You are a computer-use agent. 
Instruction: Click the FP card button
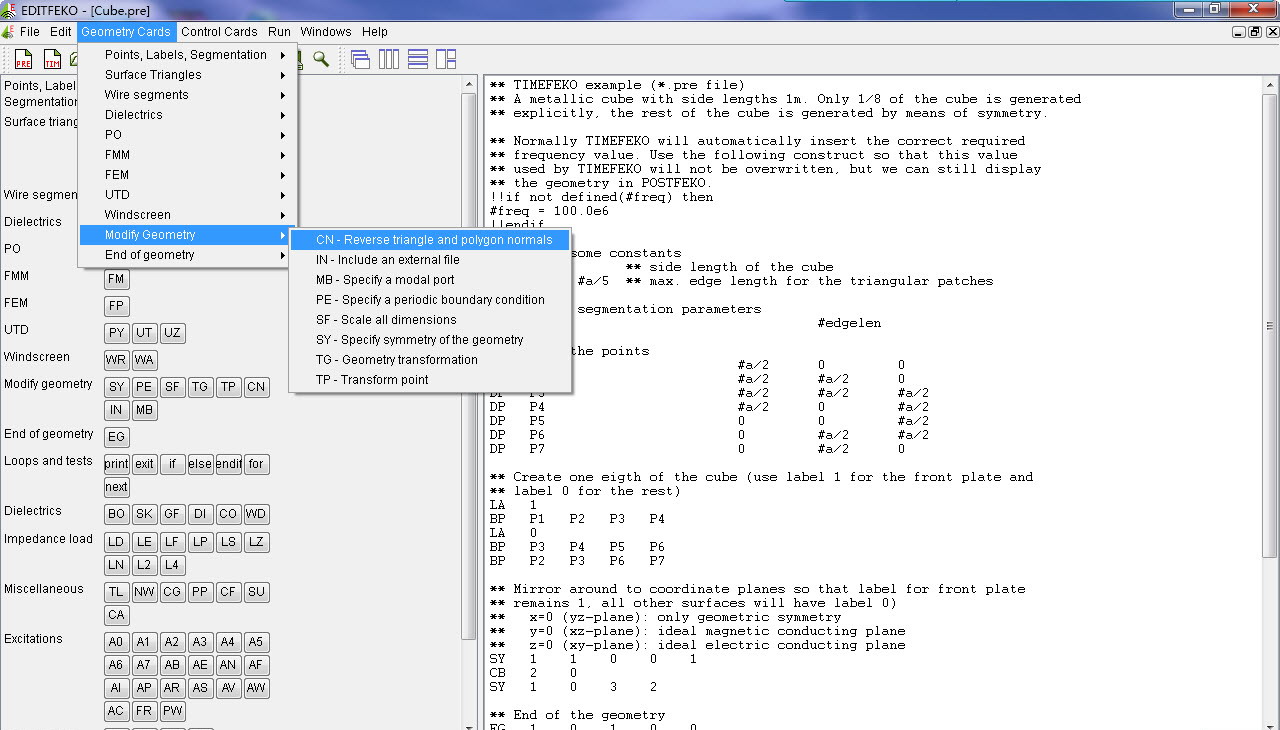117,306
